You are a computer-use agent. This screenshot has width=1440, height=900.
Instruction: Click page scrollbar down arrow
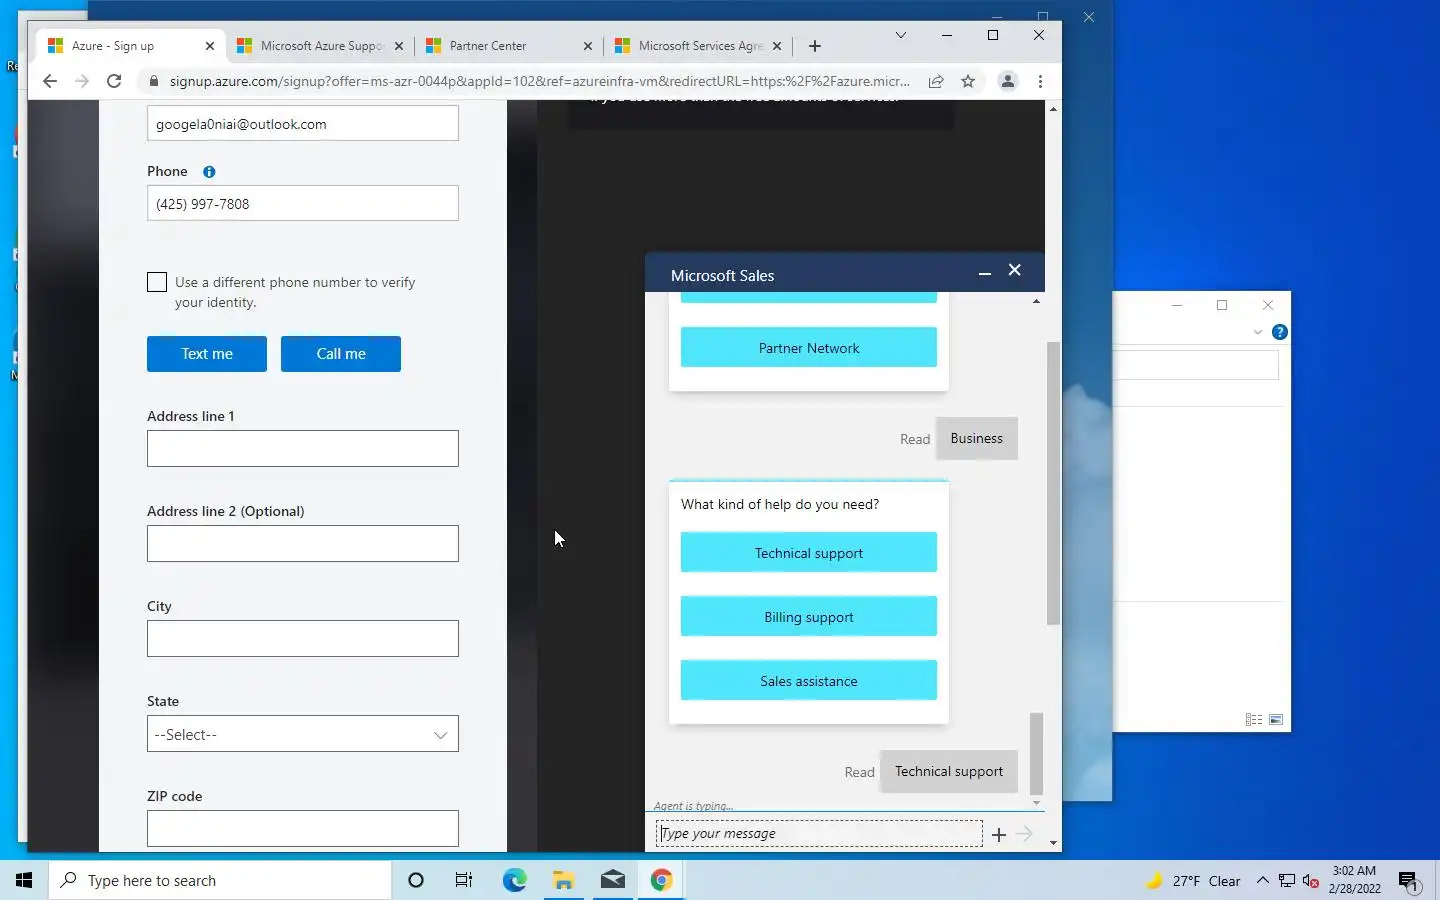1053,843
